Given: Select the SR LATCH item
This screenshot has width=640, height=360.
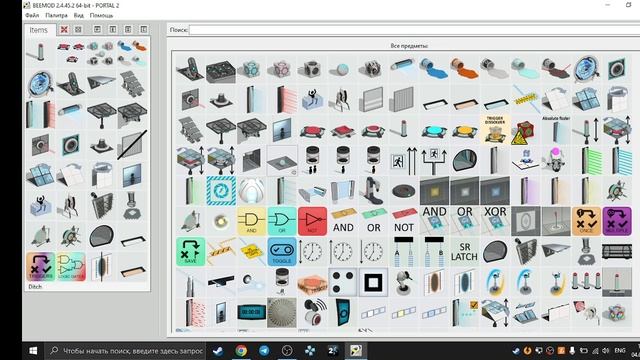Looking at the screenshot, I should coord(464,251).
